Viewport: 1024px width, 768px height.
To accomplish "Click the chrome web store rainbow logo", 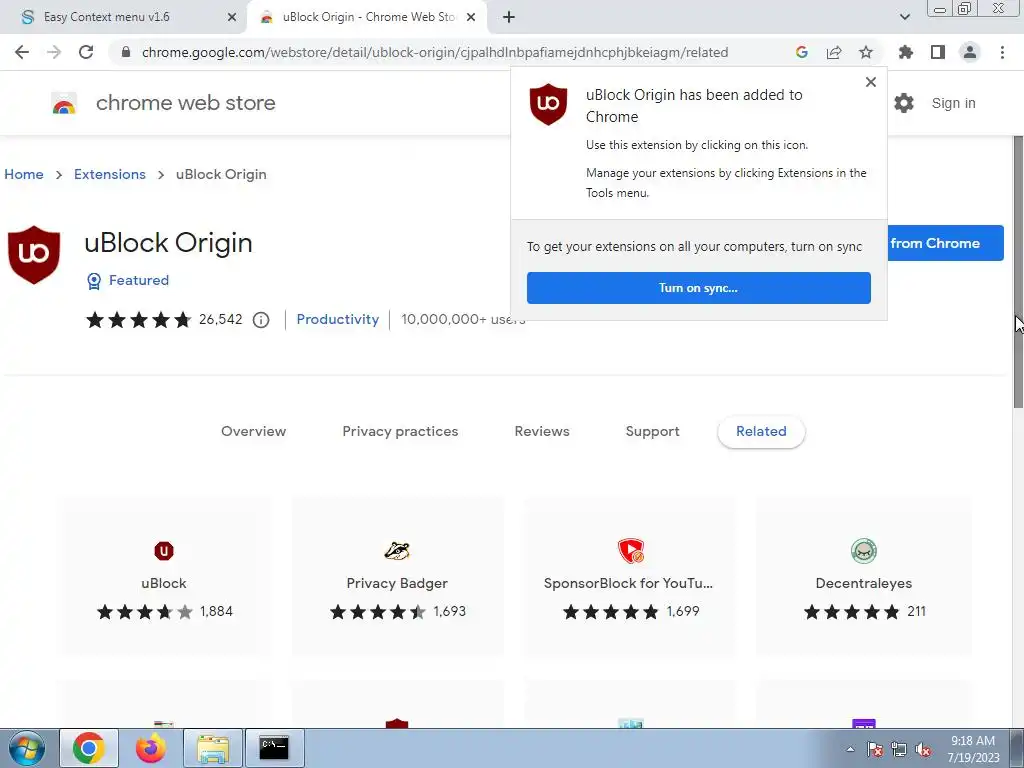I will pos(64,103).
